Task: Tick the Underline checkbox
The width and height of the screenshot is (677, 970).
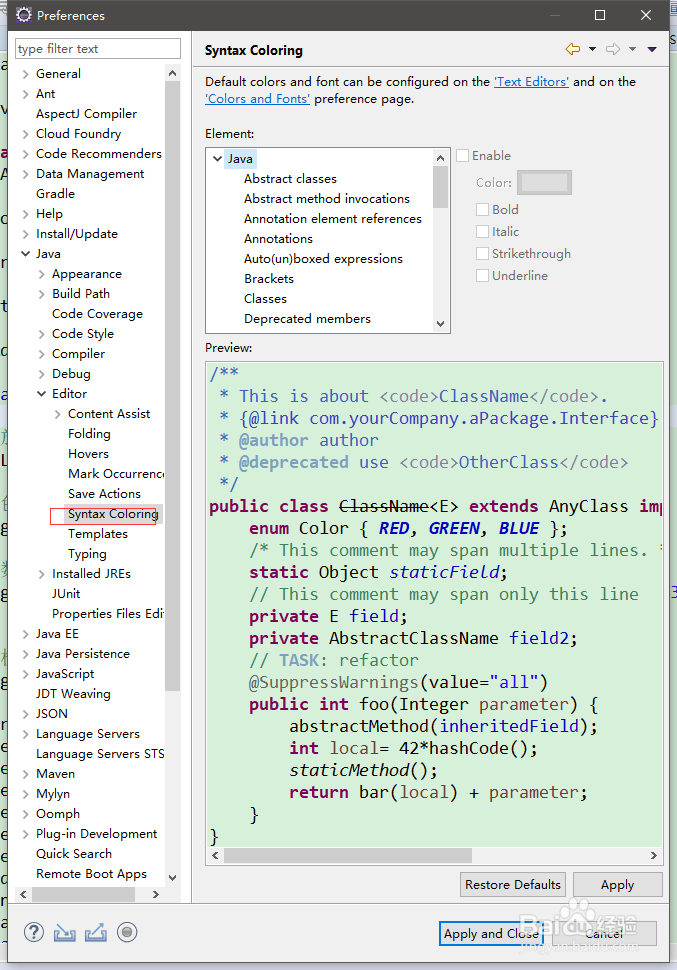Action: pos(482,275)
